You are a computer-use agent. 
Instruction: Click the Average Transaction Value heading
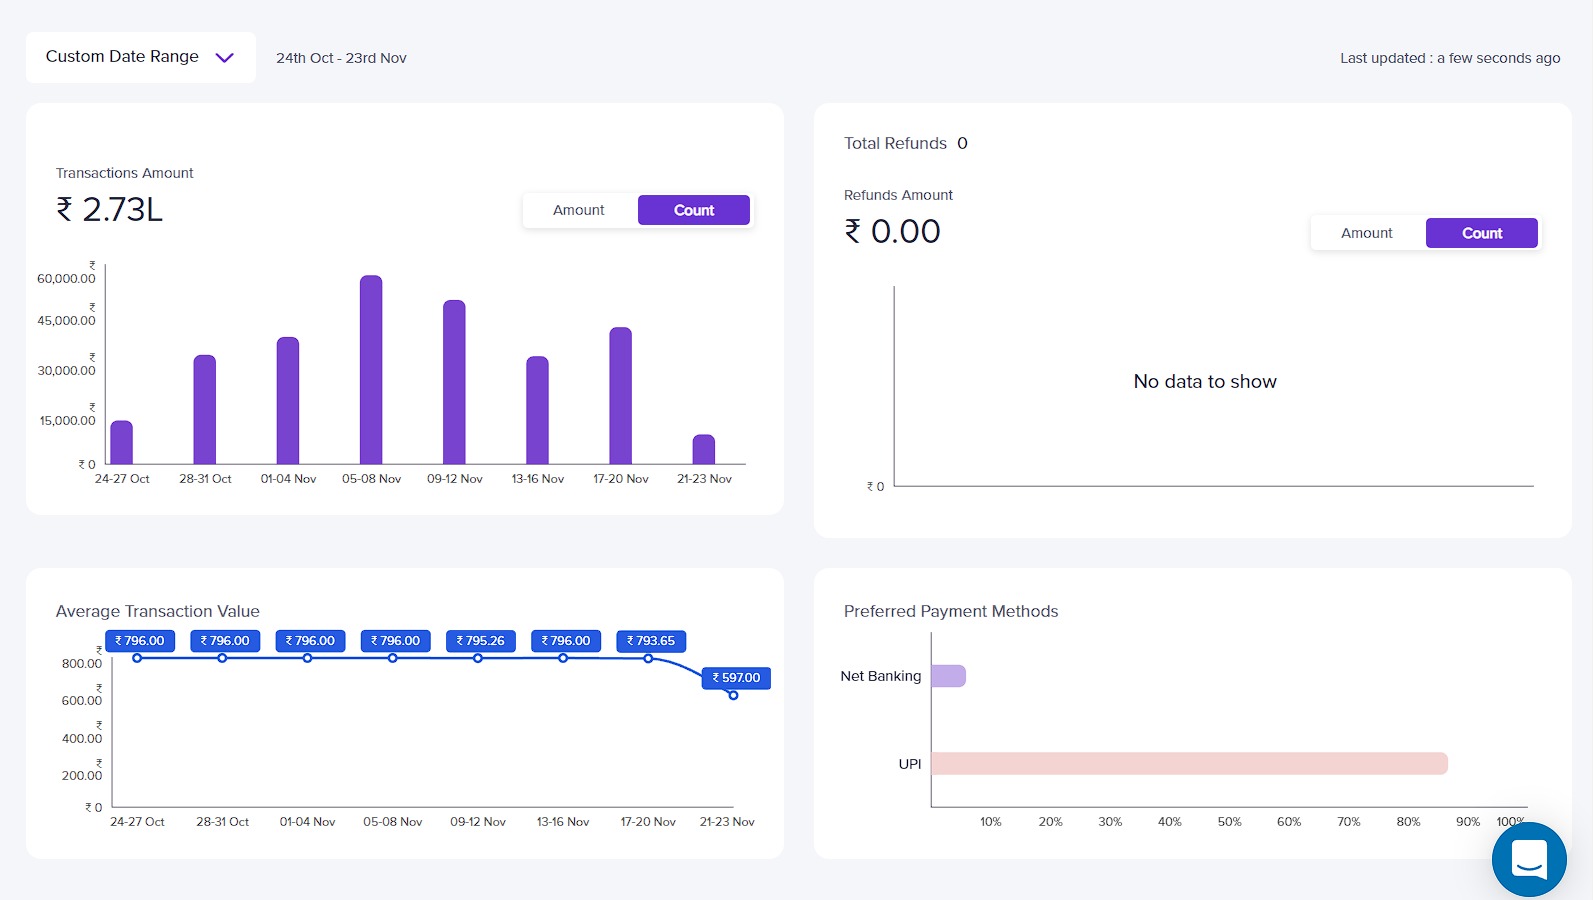pos(158,611)
